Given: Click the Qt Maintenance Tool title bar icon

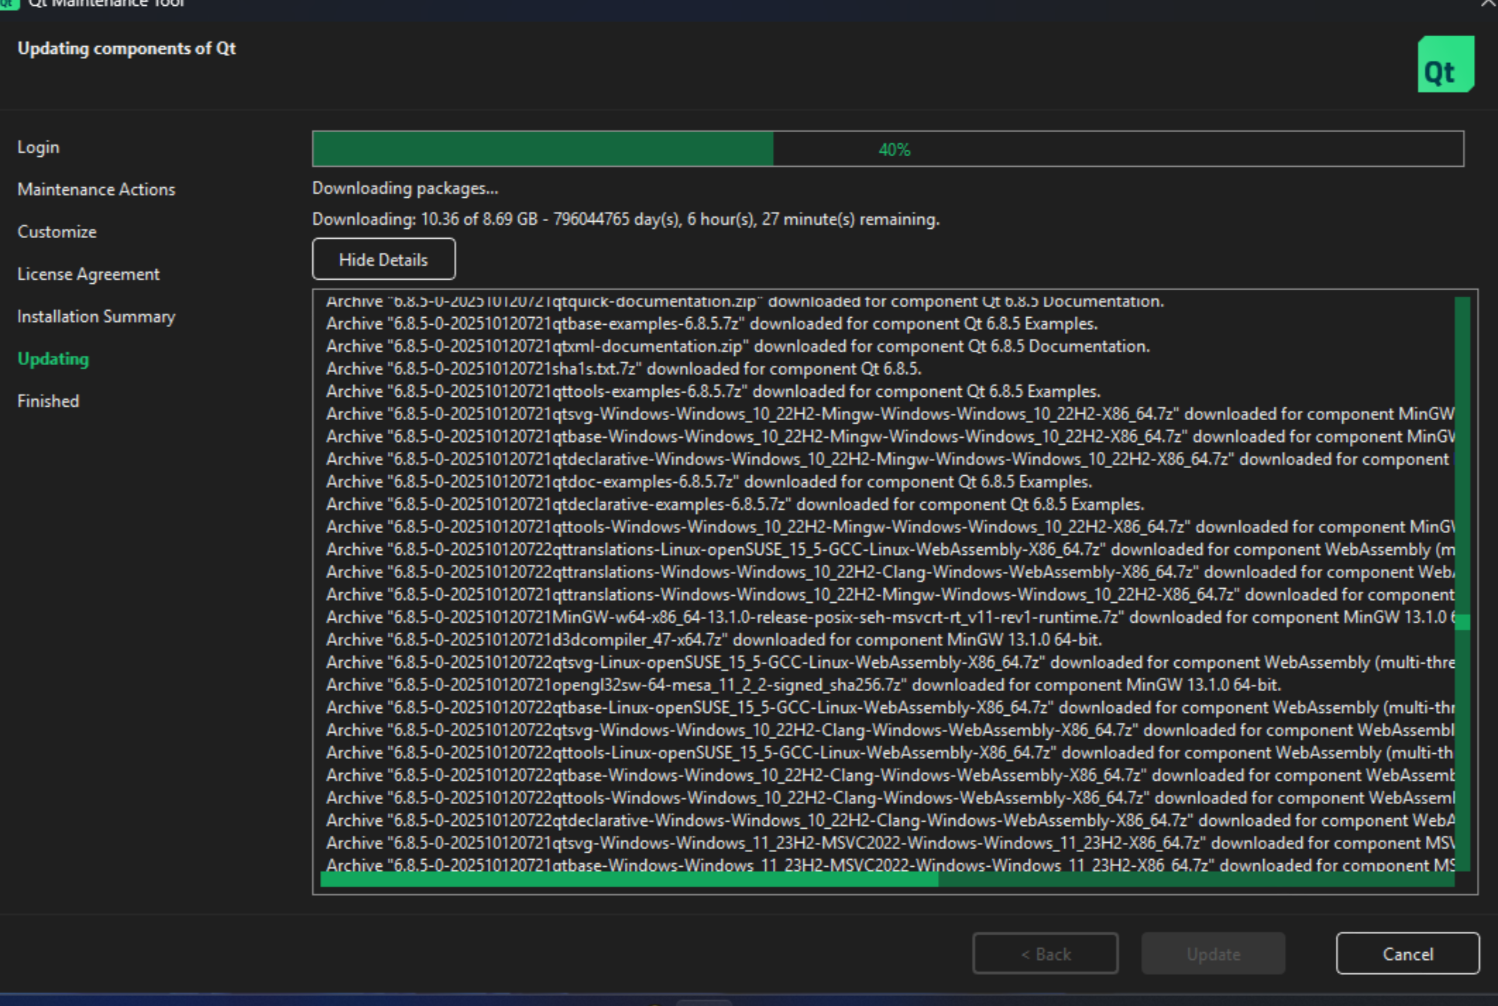Looking at the screenshot, I should [9, 4].
